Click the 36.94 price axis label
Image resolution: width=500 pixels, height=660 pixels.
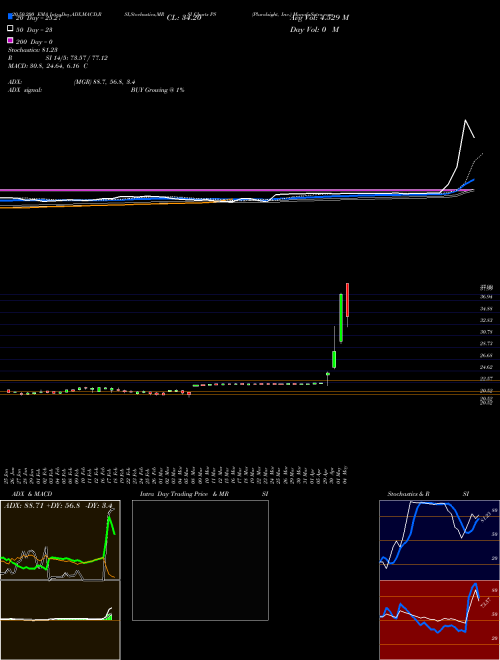coord(487,297)
